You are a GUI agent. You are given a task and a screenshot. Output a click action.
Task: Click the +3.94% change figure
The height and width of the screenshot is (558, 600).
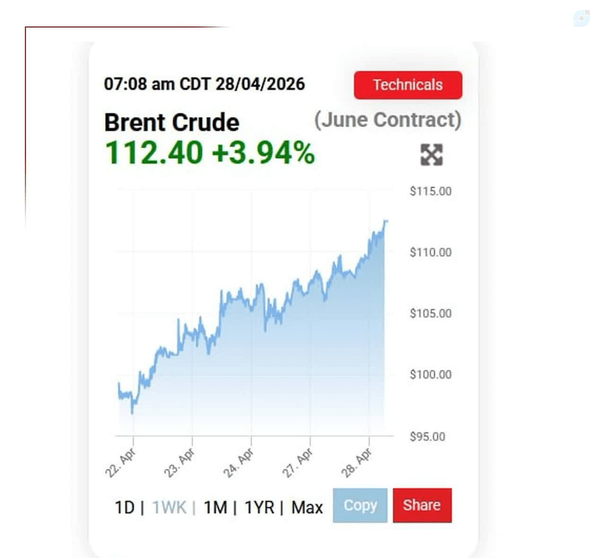(x=264, y=153)
